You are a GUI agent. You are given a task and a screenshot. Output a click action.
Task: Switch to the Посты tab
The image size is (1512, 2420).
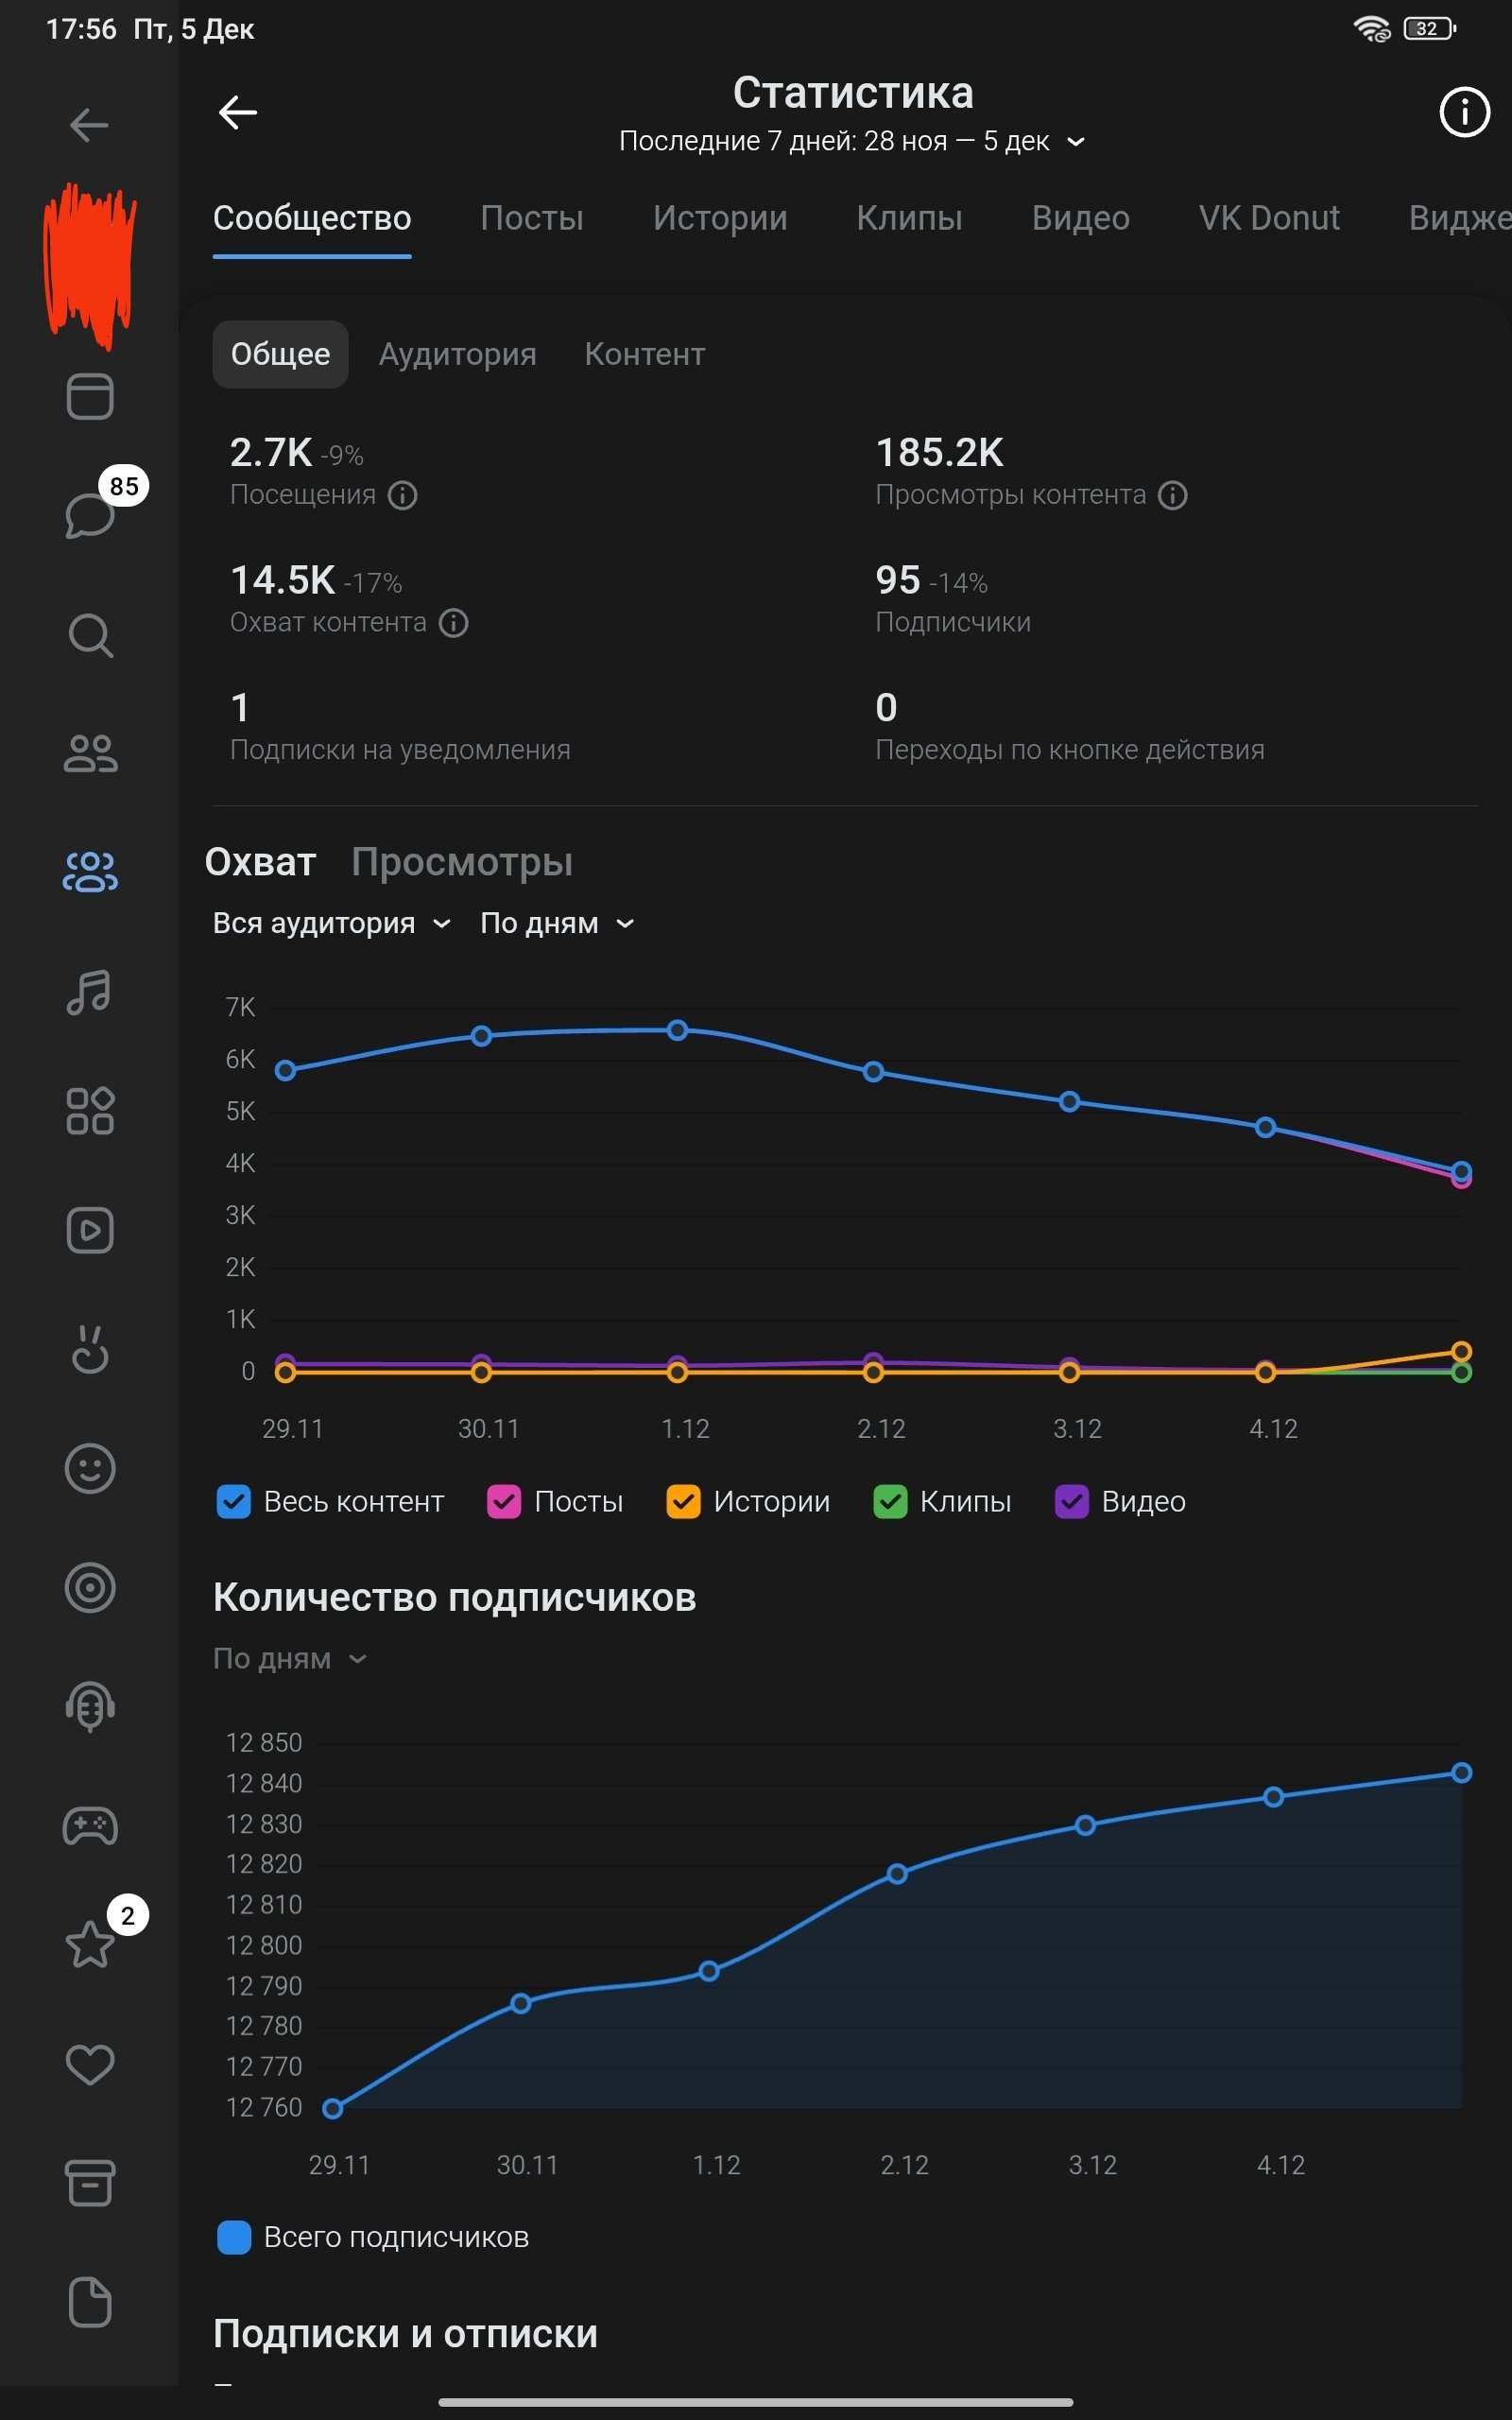(x=531, y=218)
